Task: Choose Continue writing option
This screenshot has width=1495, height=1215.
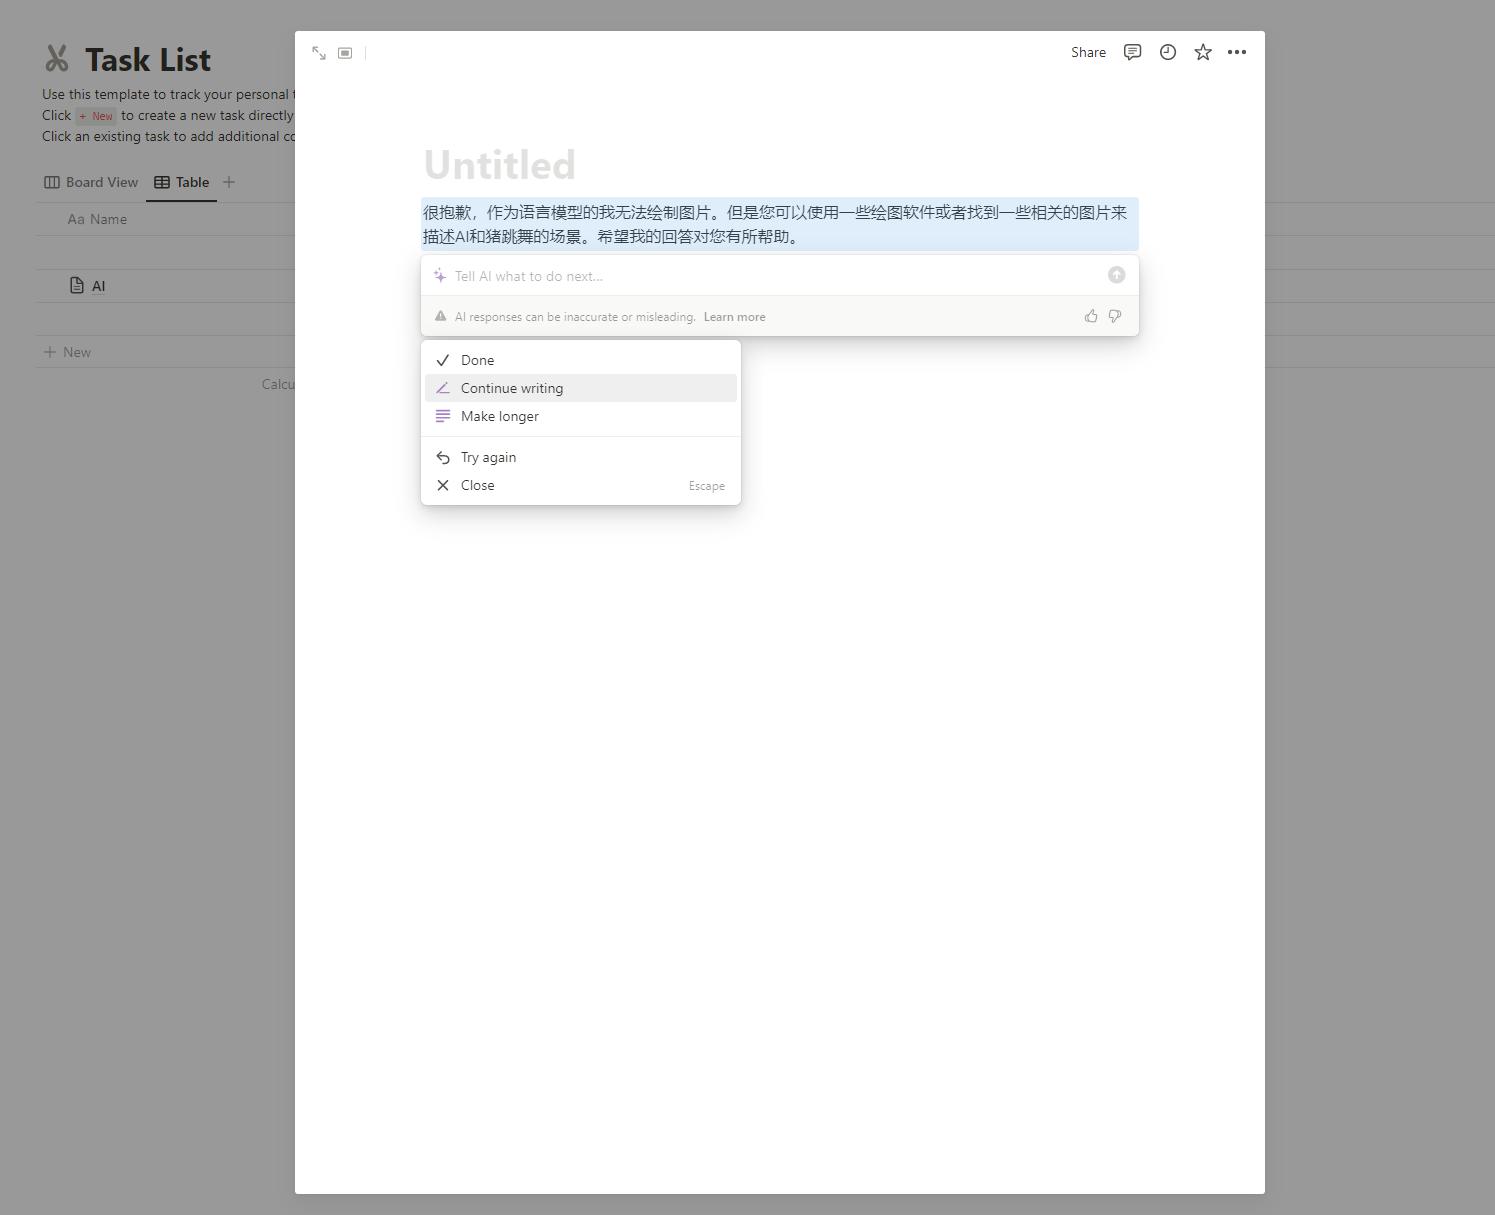Action: pos(581,388)
